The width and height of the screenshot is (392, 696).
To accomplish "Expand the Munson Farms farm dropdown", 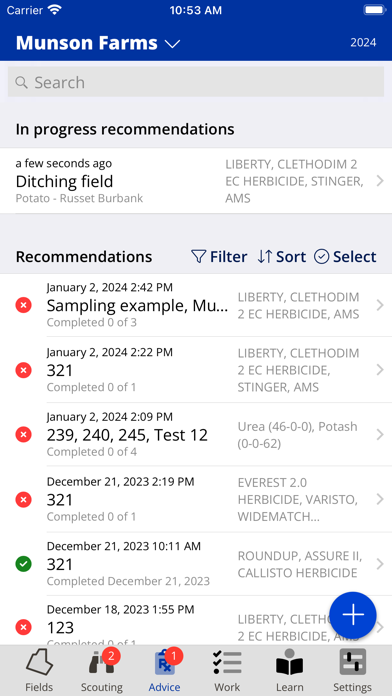I will point(98,43).
